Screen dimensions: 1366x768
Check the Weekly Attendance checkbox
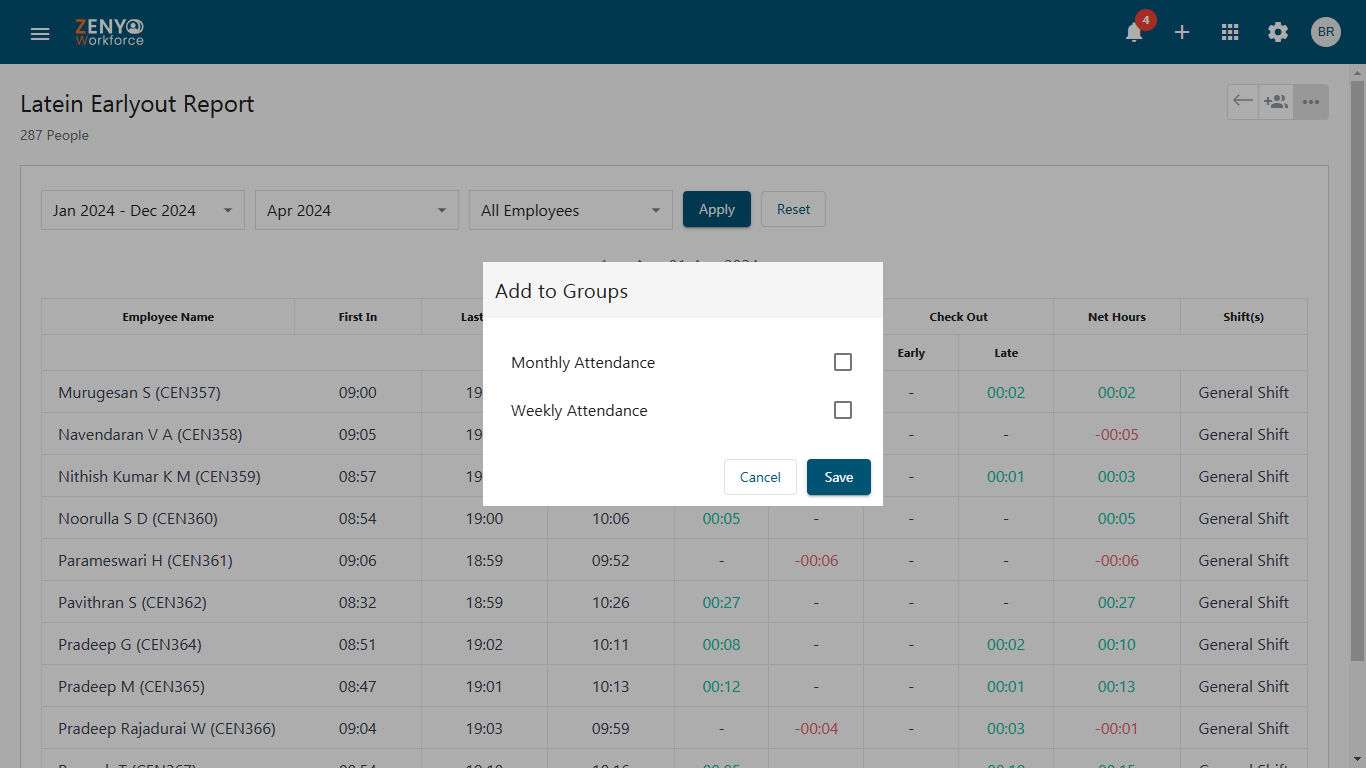843,410
